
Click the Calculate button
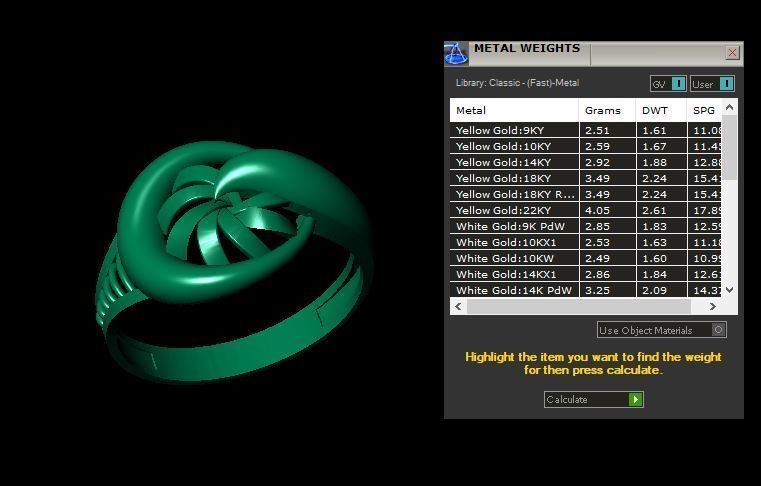[x=594, y=400]
